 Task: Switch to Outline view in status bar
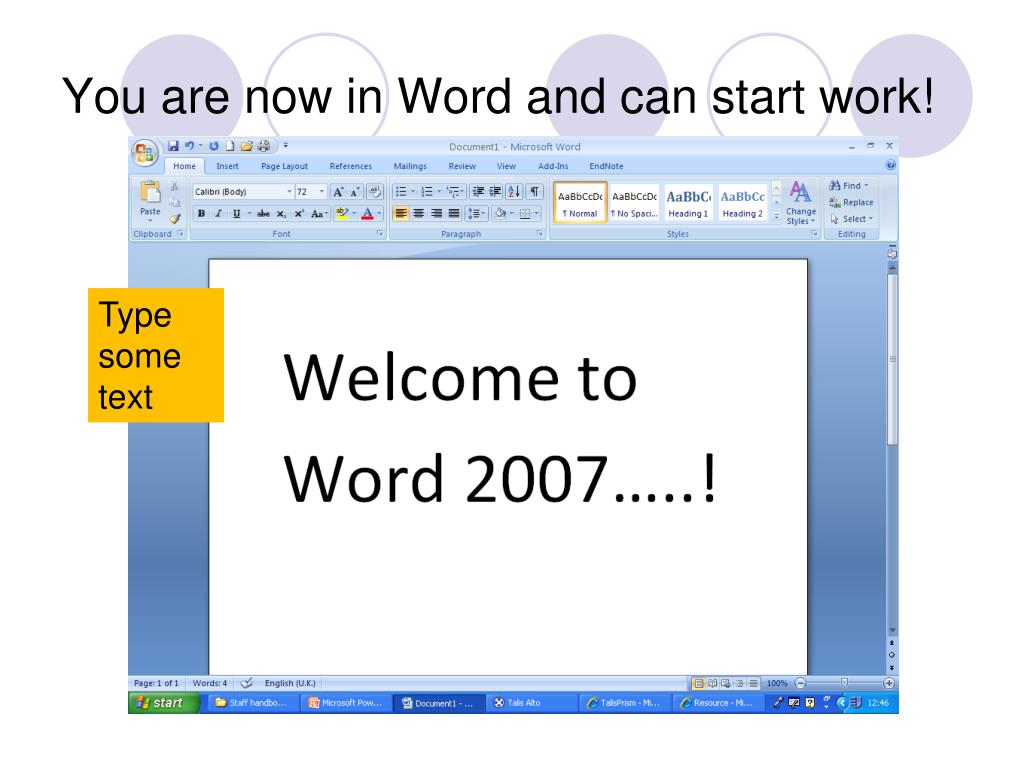click(x=739, y=683)
